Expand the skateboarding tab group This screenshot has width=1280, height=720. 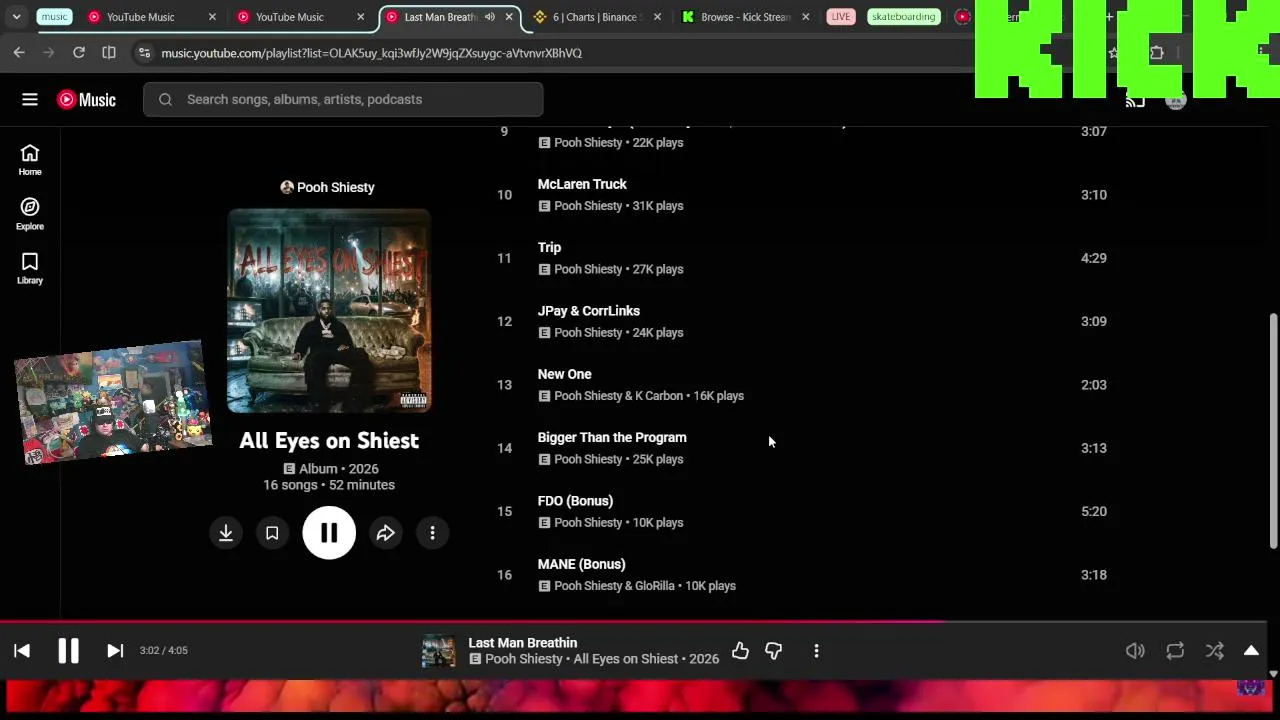(x=903, y=17)
